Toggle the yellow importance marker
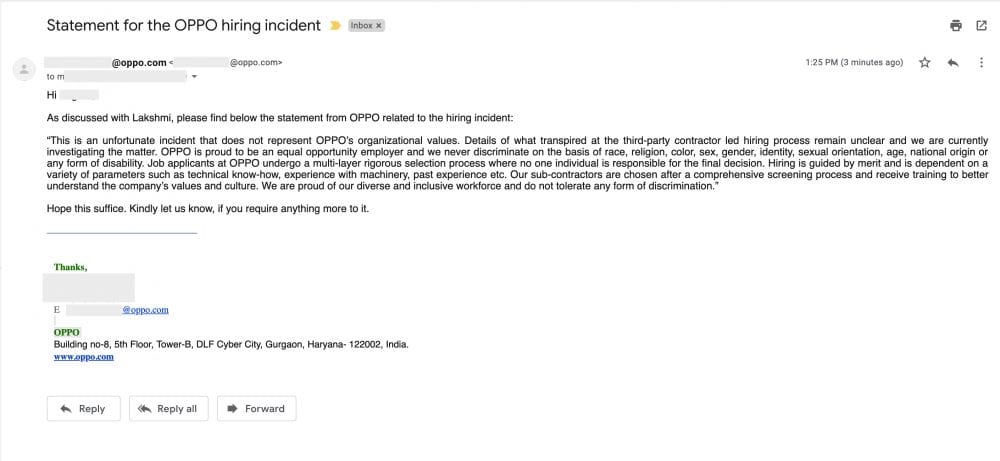 (336, 25)
